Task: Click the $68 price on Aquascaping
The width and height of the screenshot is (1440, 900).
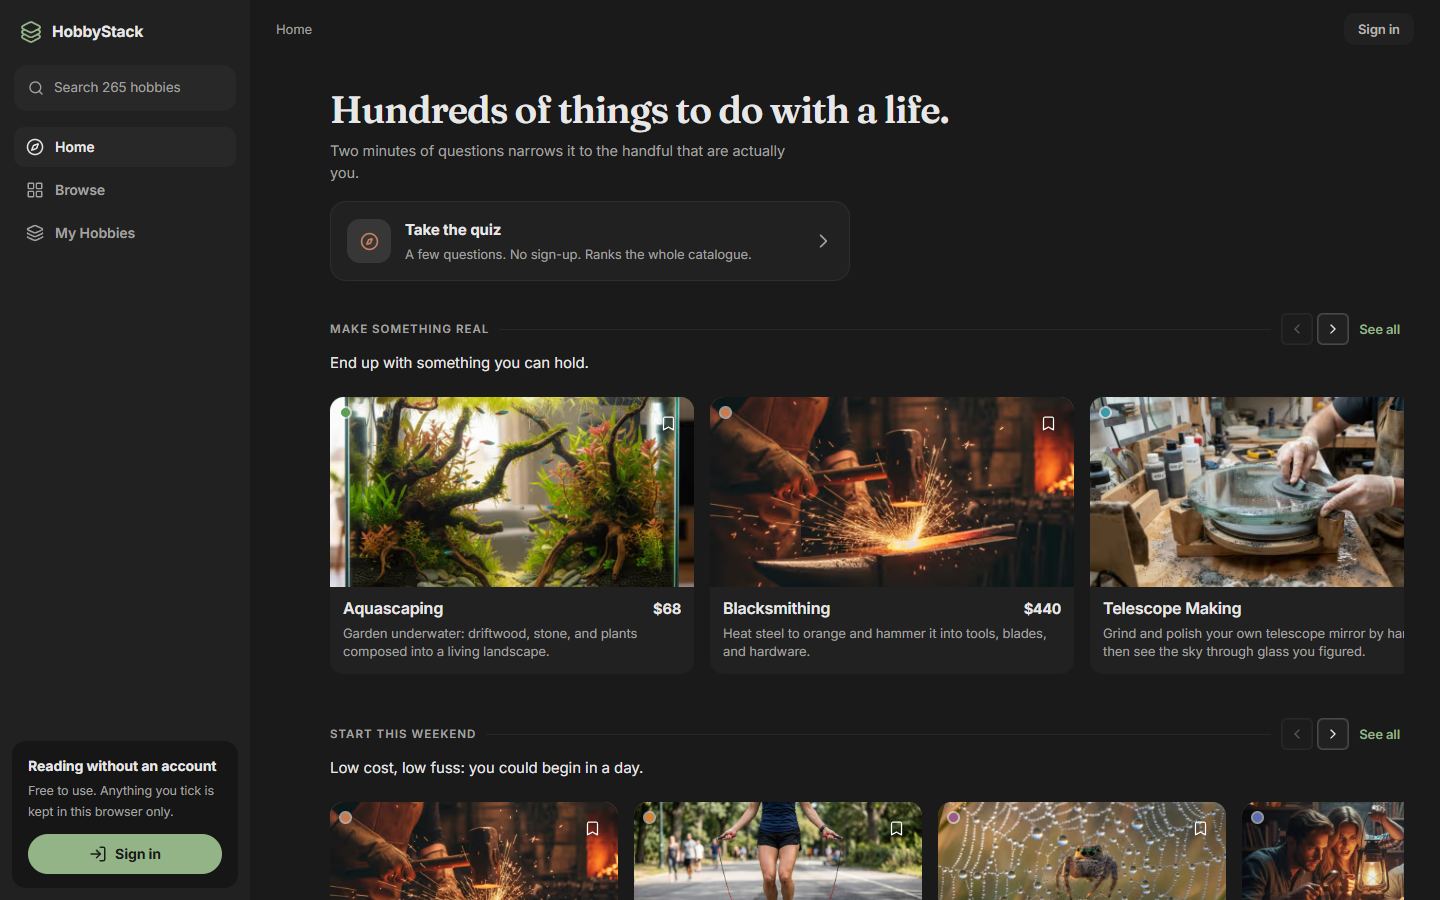Action: tap(667, 609)
